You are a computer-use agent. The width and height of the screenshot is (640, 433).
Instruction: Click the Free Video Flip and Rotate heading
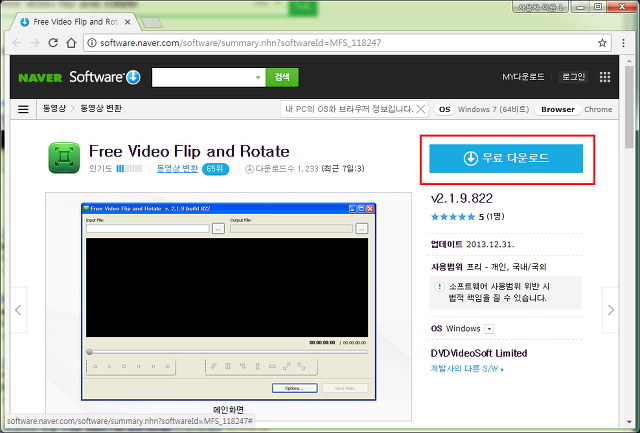pos(189,151)
